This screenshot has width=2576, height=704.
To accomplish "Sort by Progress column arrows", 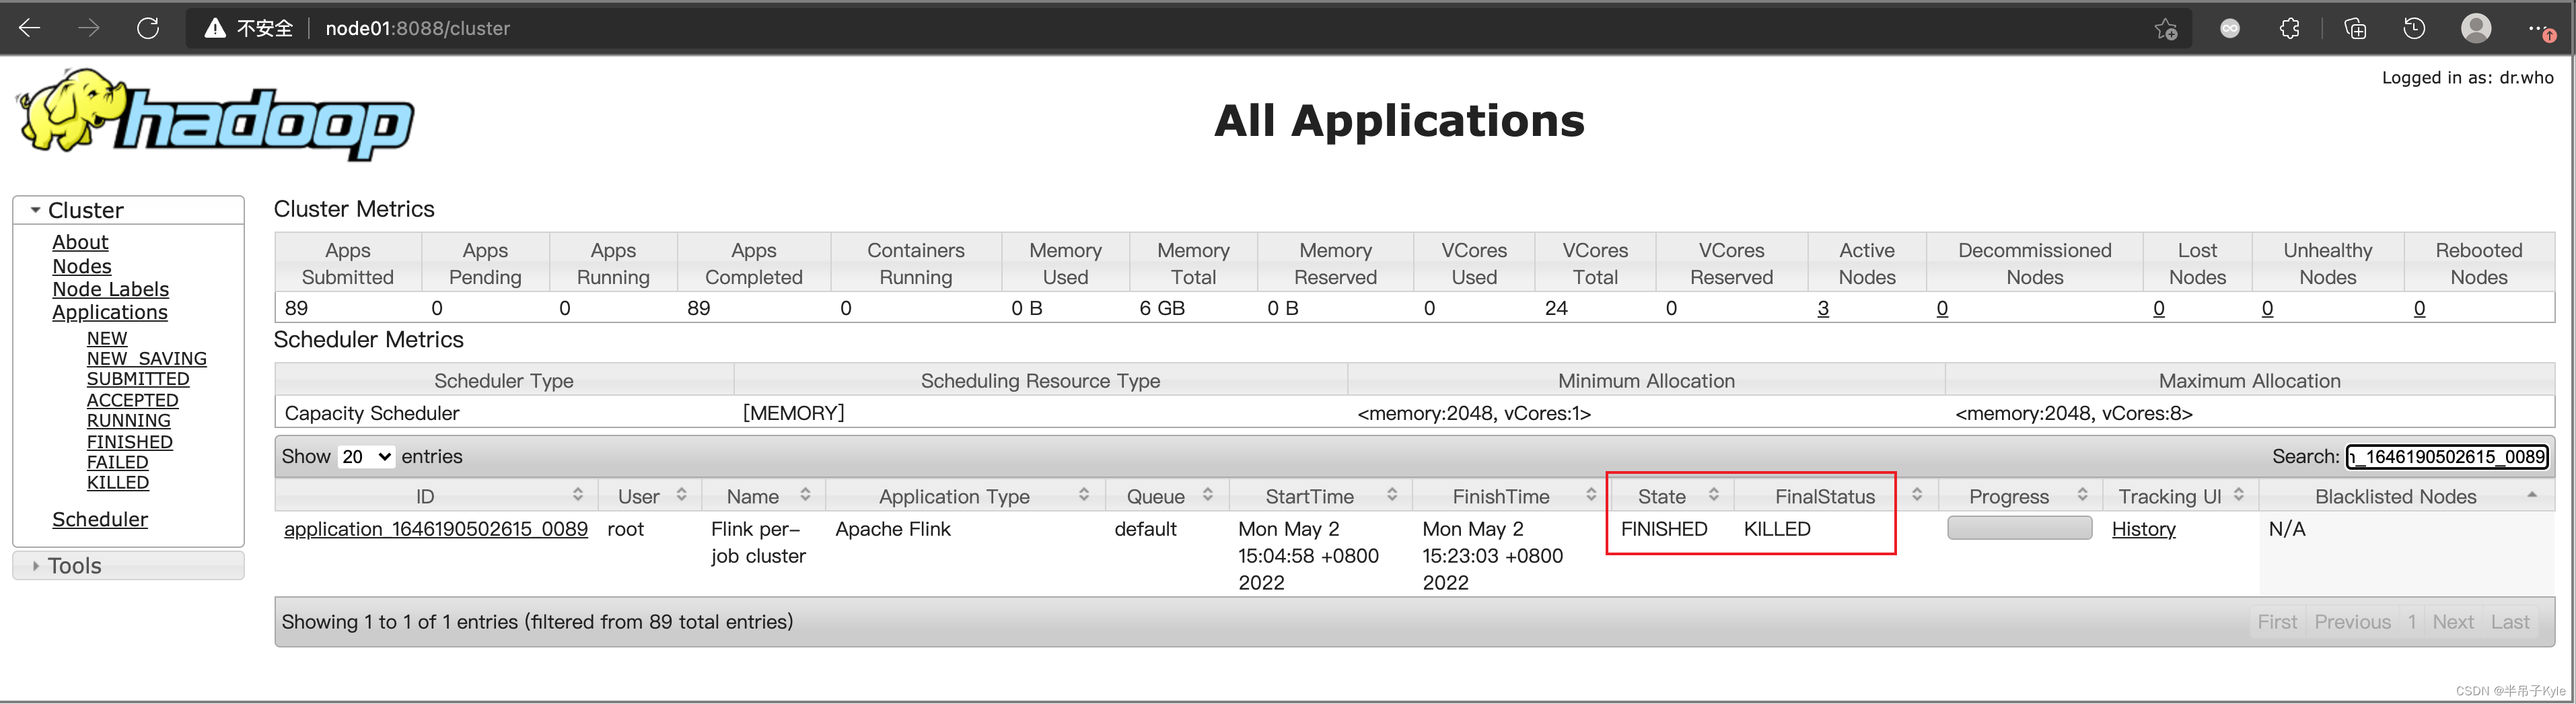I will pos(2082,495).
